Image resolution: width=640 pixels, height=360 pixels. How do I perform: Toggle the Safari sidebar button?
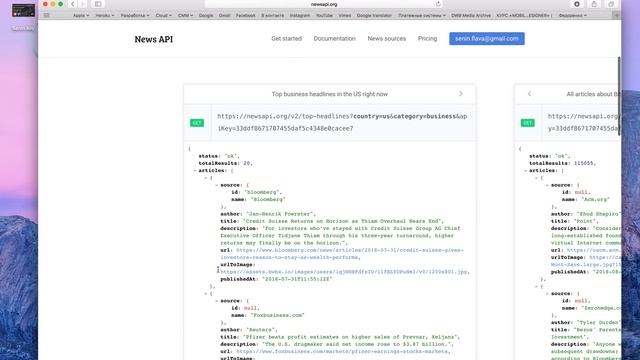click(x=98, y=4)
